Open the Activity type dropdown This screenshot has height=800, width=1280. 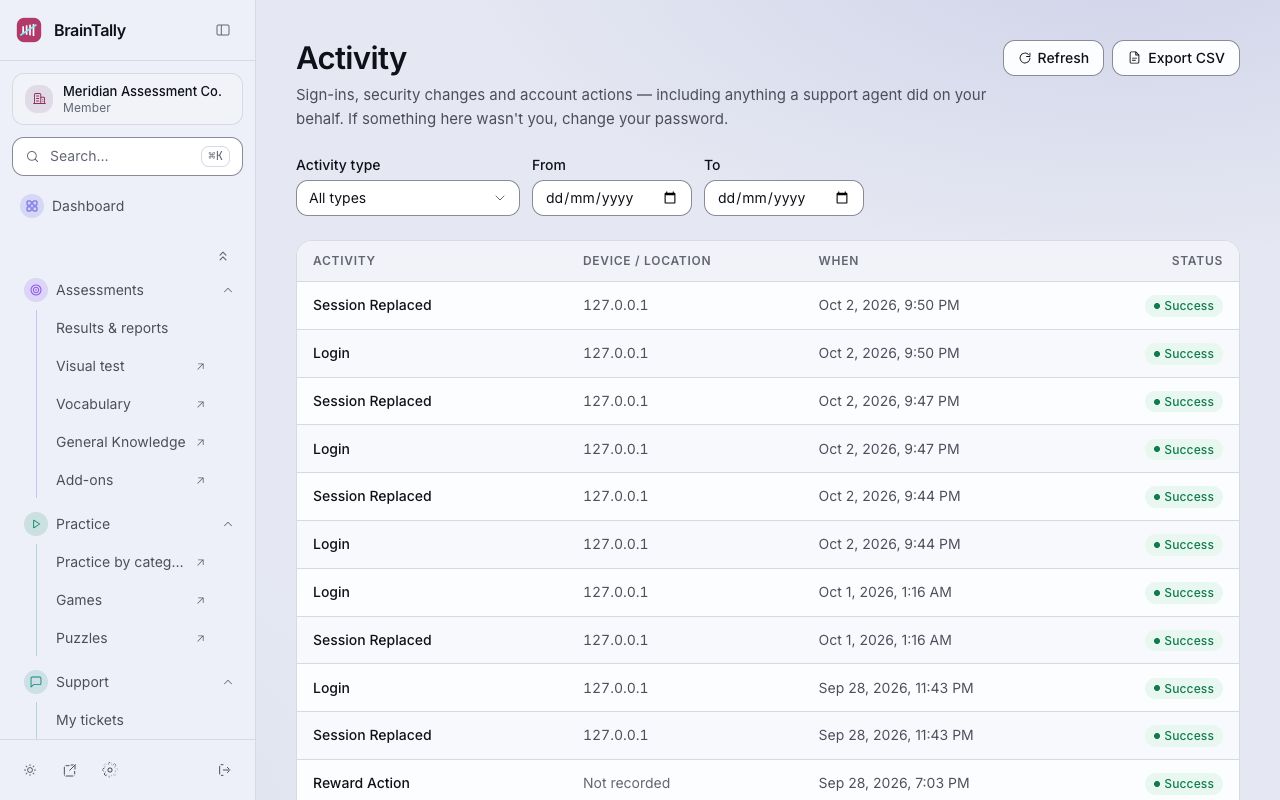point(408,198)
